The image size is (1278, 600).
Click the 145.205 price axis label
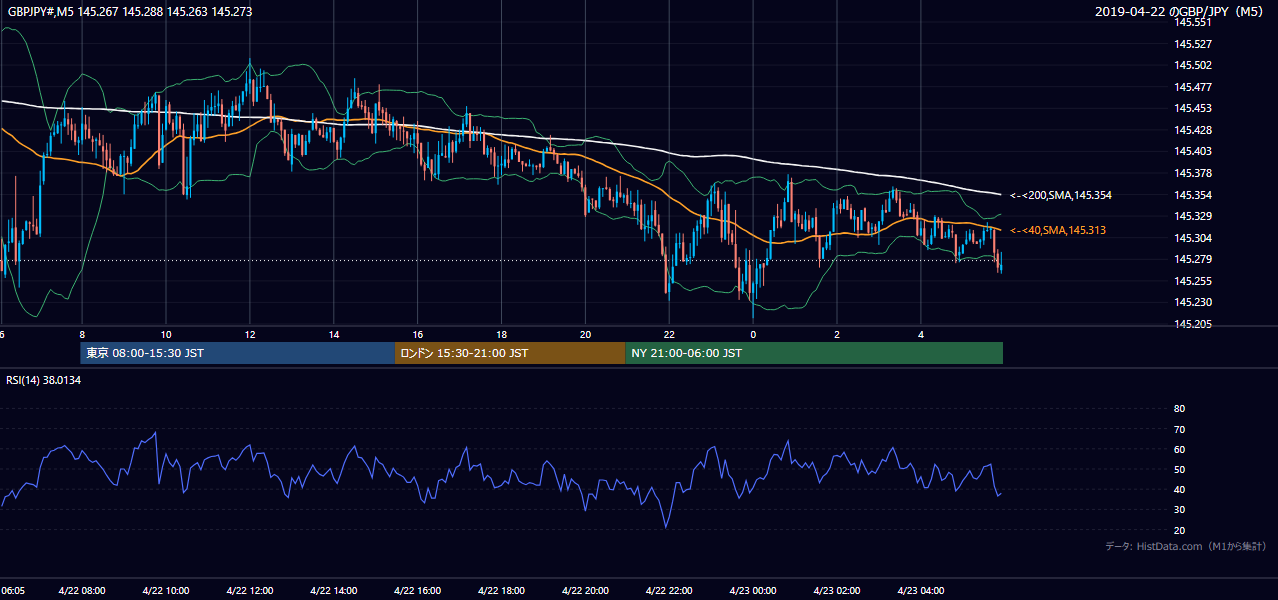(1192, 324)
